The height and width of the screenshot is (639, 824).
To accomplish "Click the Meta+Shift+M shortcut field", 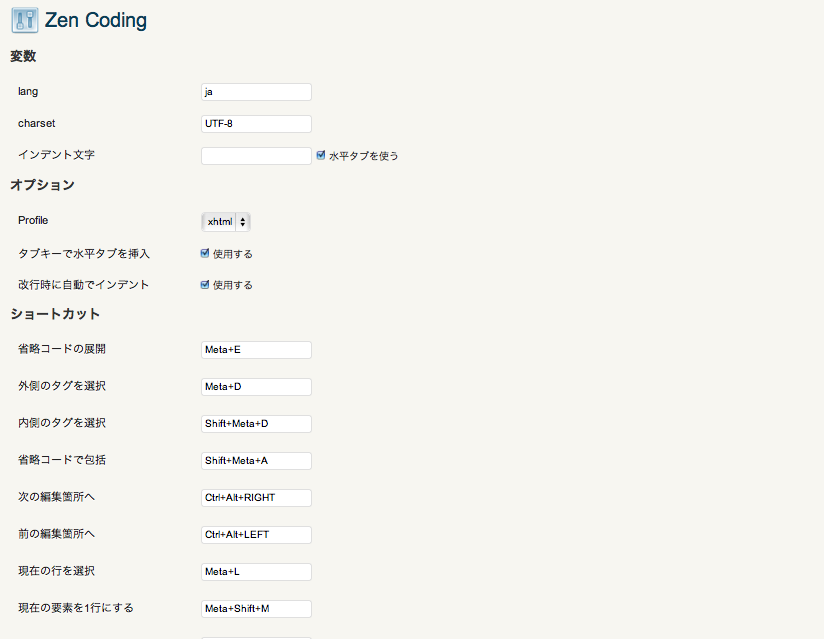I will 256,609.
